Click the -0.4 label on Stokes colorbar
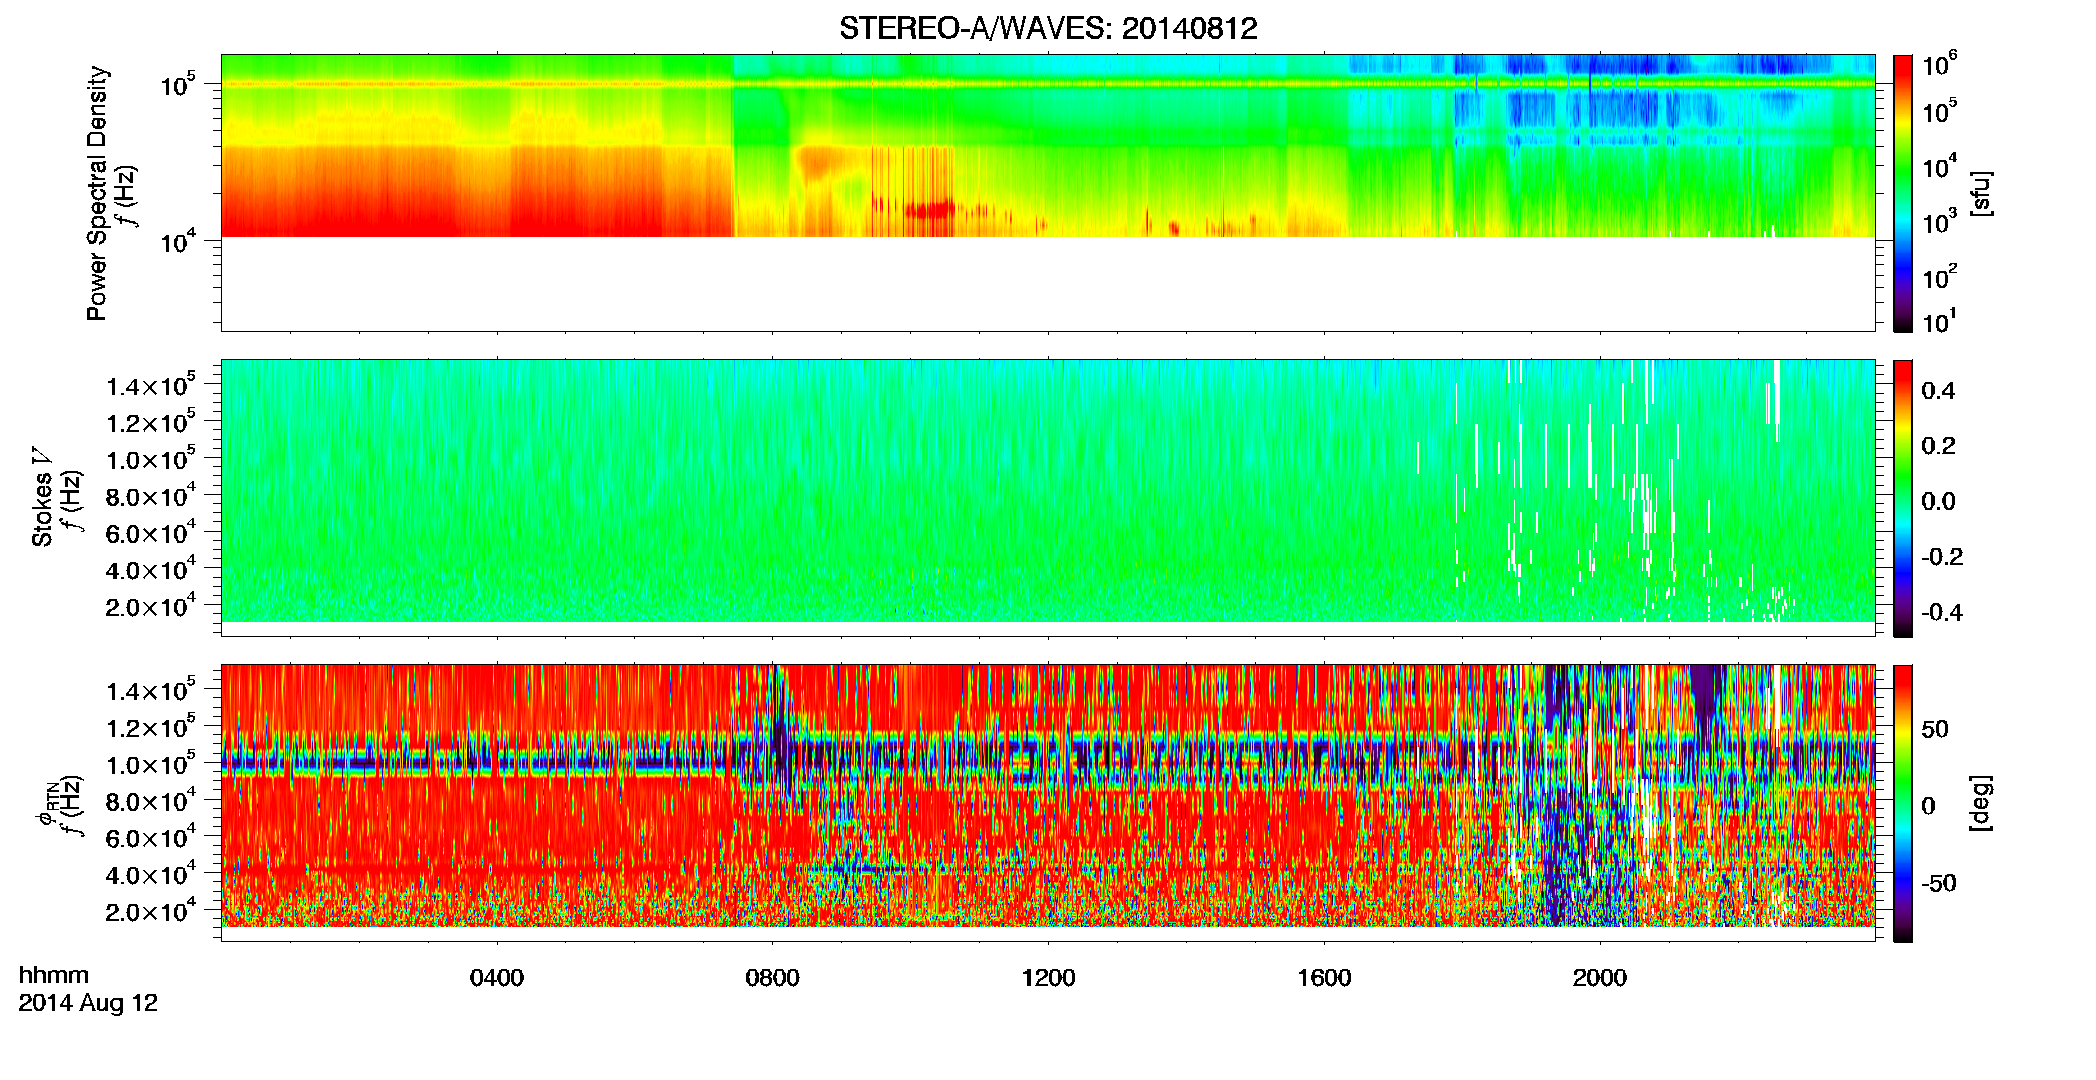This screenshot has height=1080, width=2096. tap(1942, 613)
